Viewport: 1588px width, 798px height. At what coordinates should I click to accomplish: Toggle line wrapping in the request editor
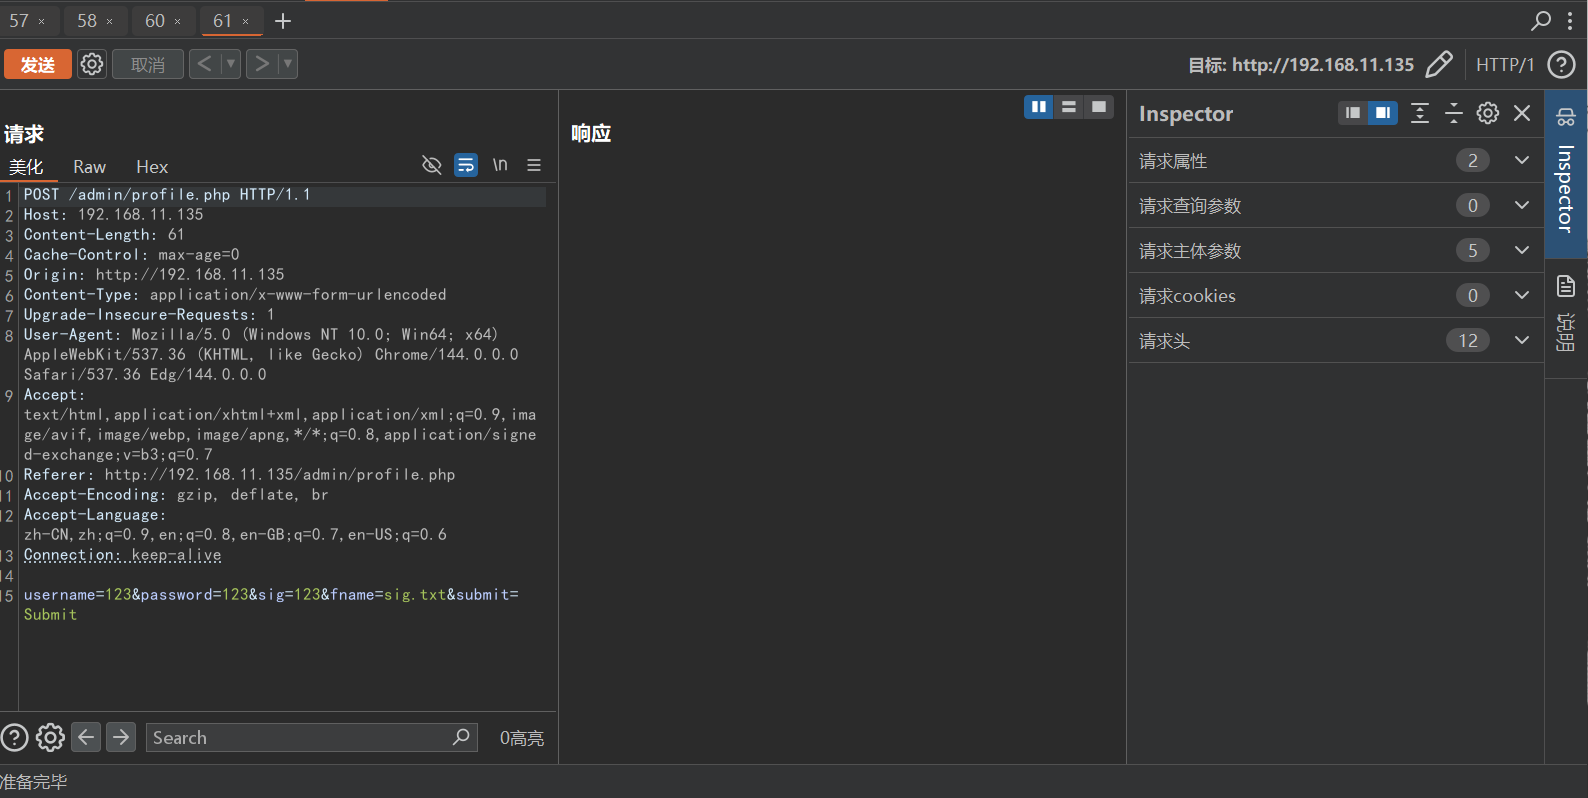466,165
